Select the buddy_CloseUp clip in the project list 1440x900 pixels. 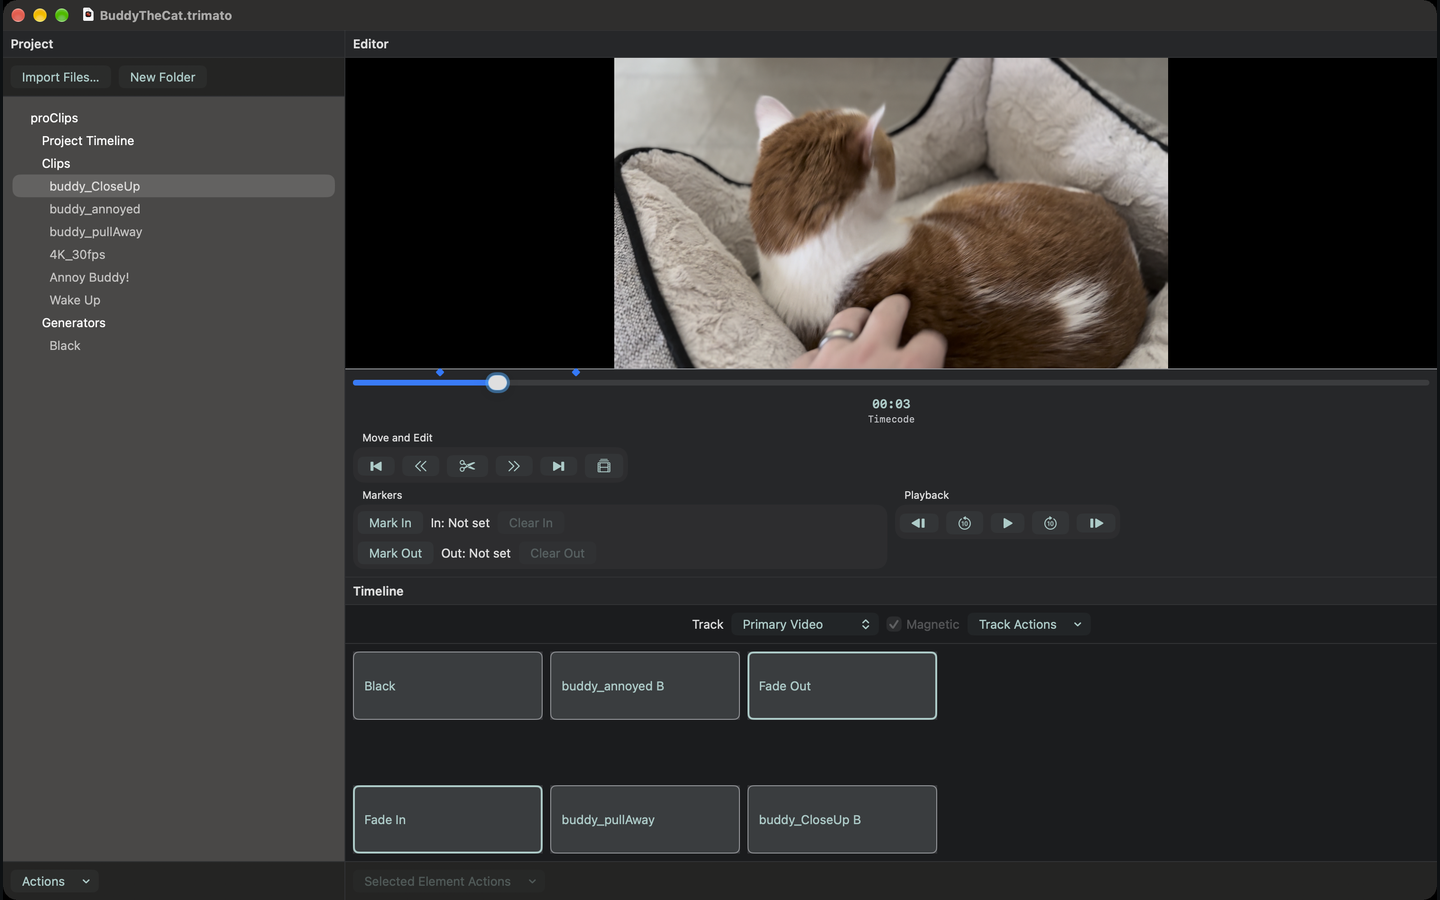coord(173,186)
